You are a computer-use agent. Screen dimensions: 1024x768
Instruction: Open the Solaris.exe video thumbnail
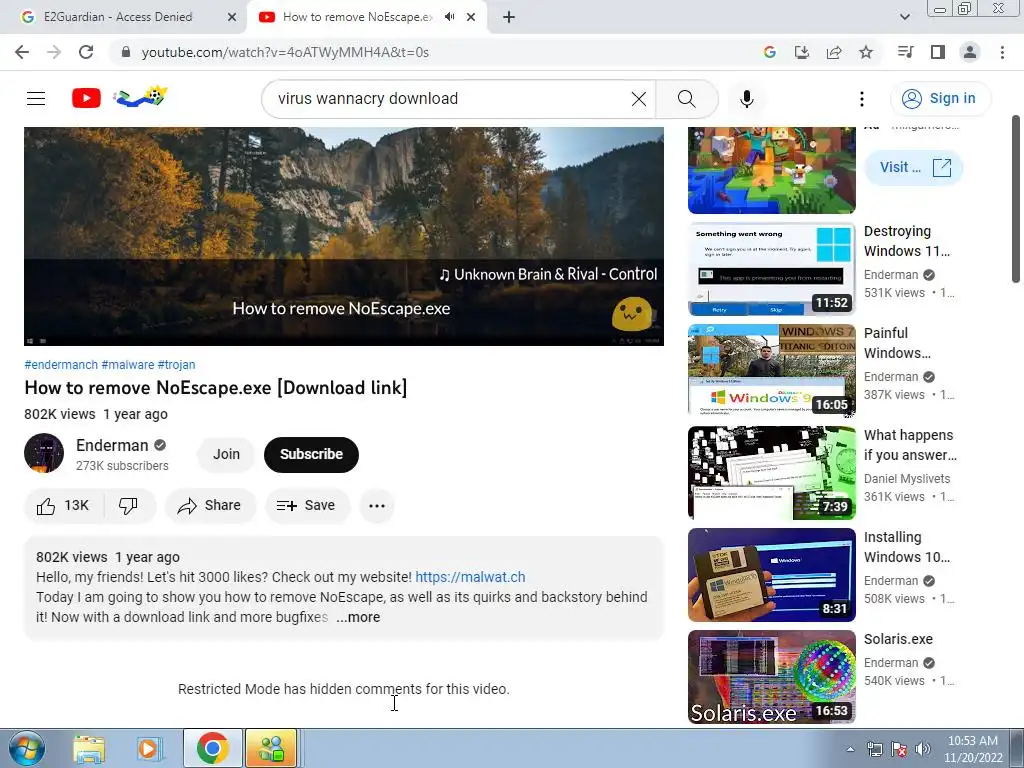point(771,677)
